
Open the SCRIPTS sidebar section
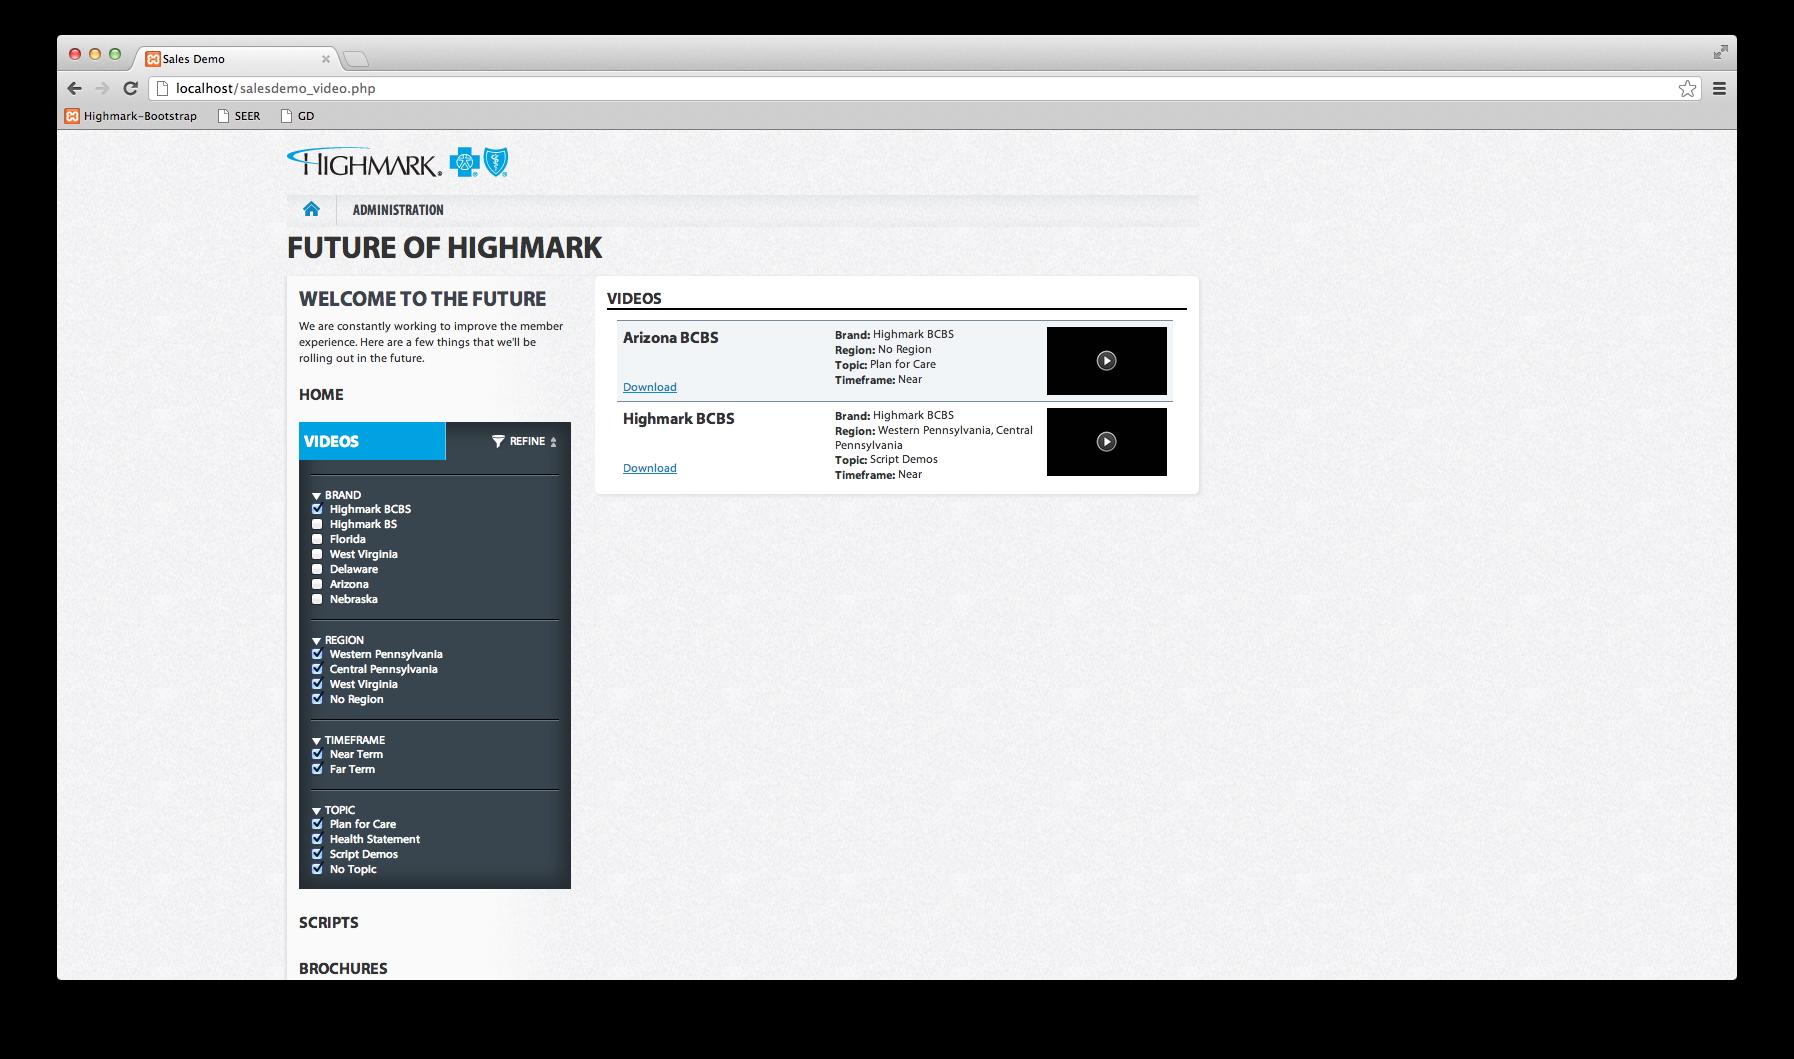coord(328,923)
